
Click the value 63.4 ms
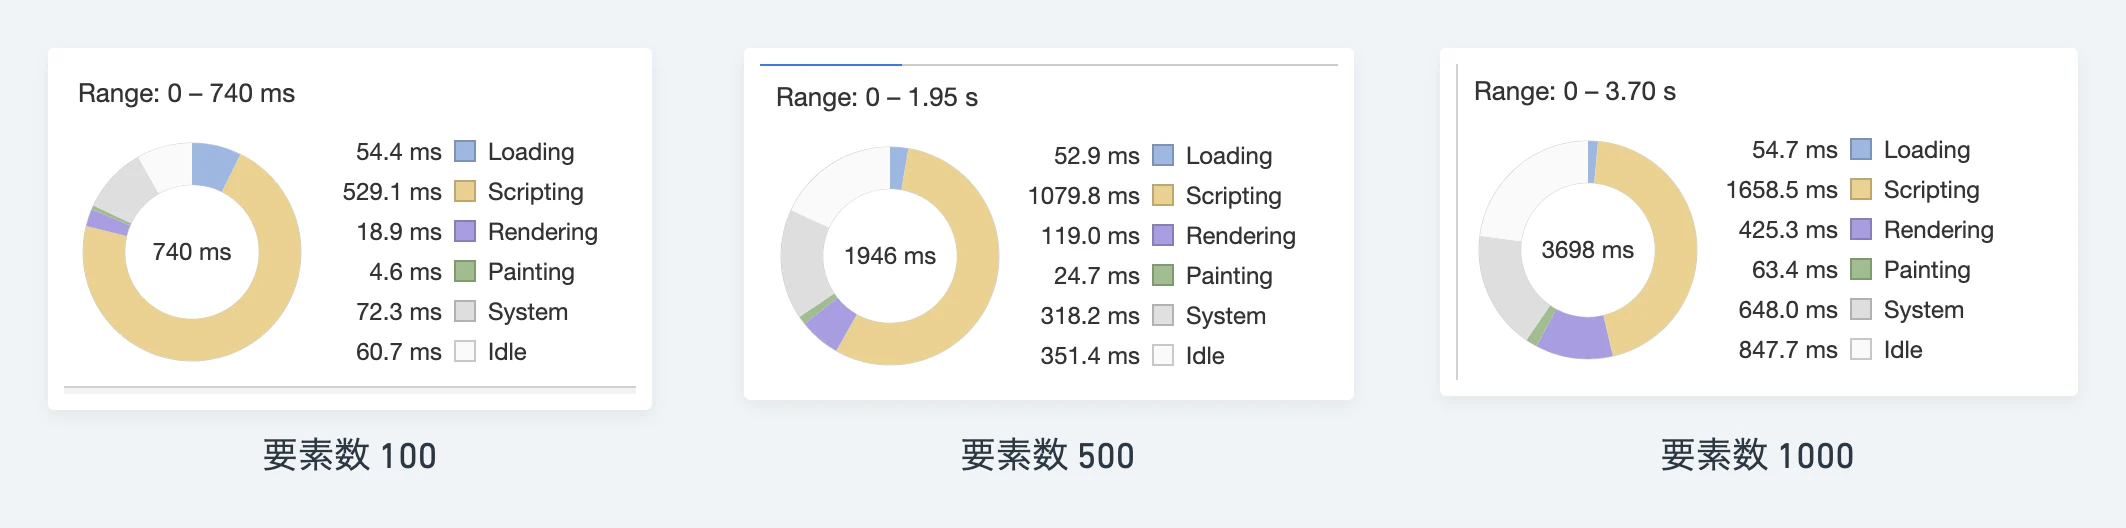[x=1795, y=270]
